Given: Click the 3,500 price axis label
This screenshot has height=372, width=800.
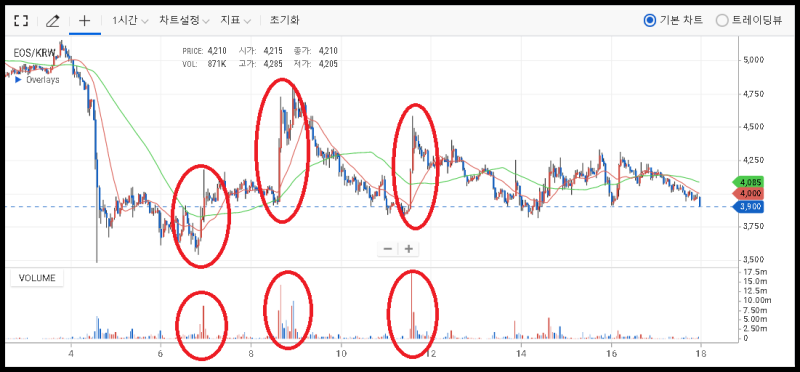Looking at the screenshot, I should 754,259.
